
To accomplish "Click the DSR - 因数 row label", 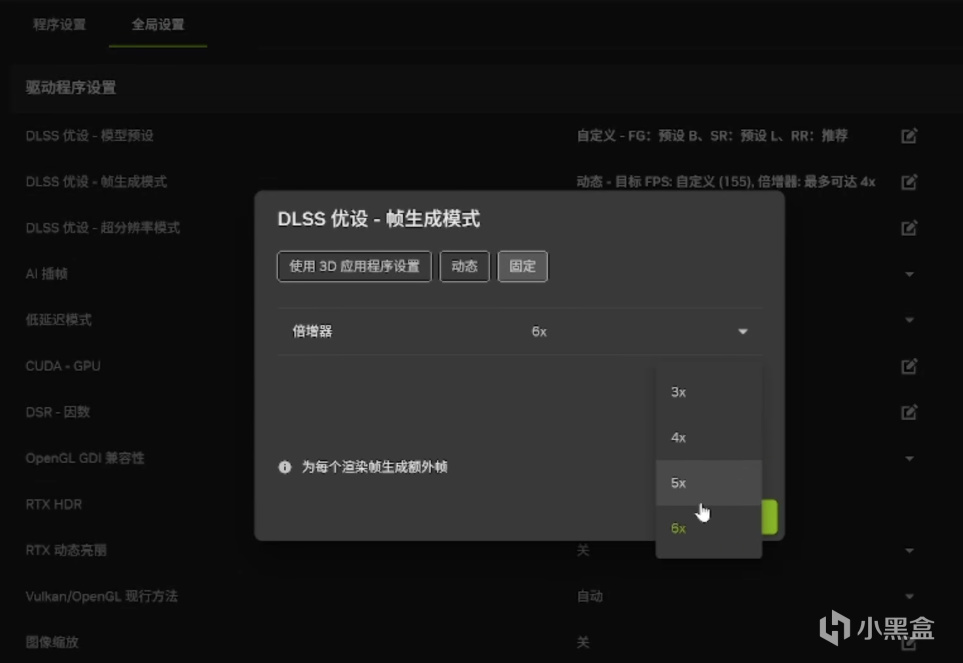I will click(58, 412).
